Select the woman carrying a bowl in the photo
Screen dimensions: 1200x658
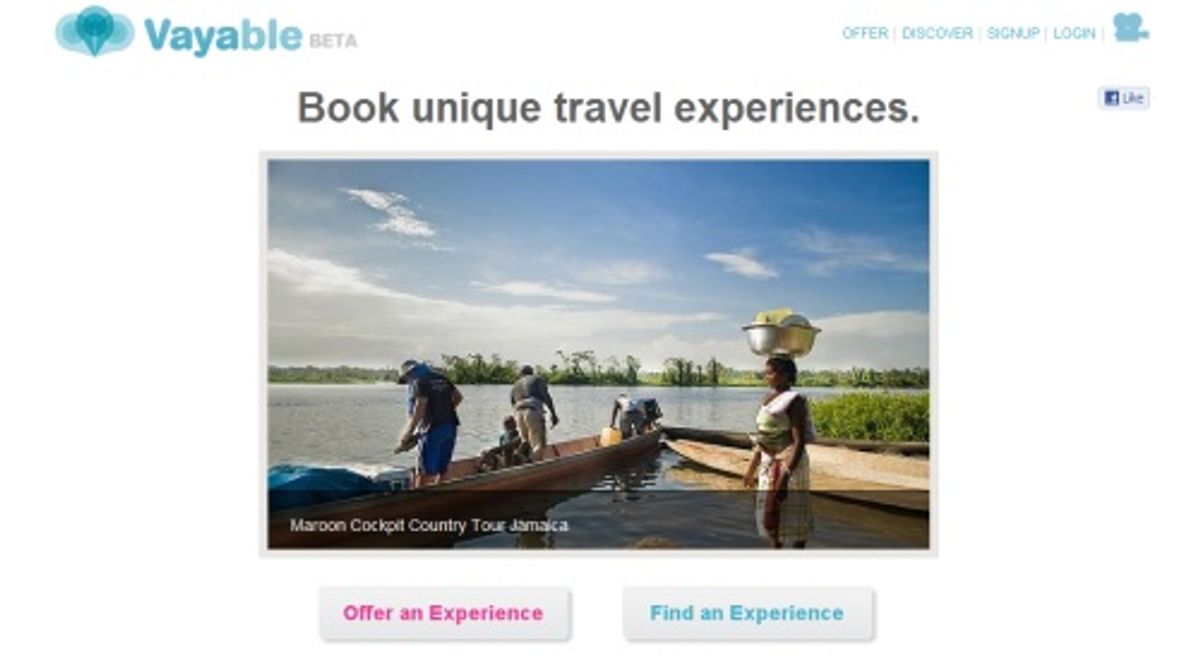click(x=782, y=430)
